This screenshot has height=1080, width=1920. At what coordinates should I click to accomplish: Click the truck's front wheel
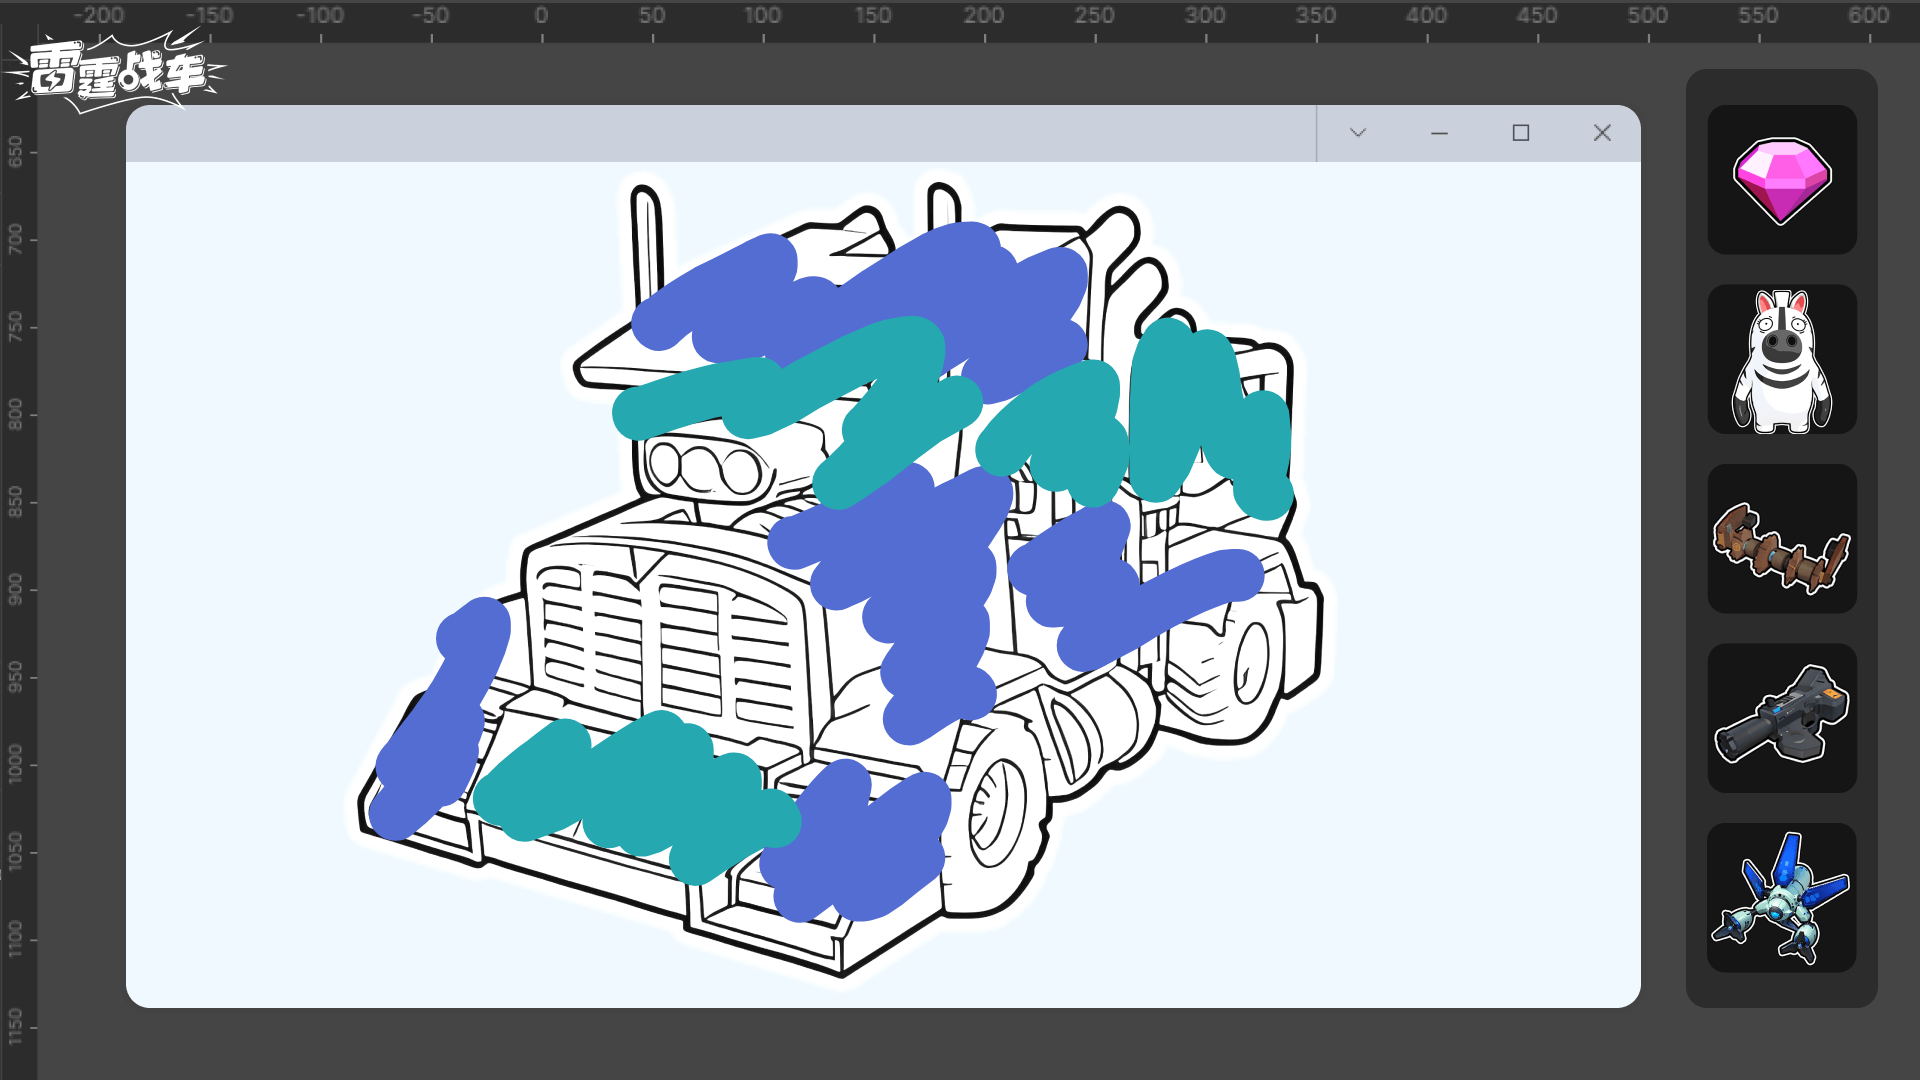(x=995, y=815)
